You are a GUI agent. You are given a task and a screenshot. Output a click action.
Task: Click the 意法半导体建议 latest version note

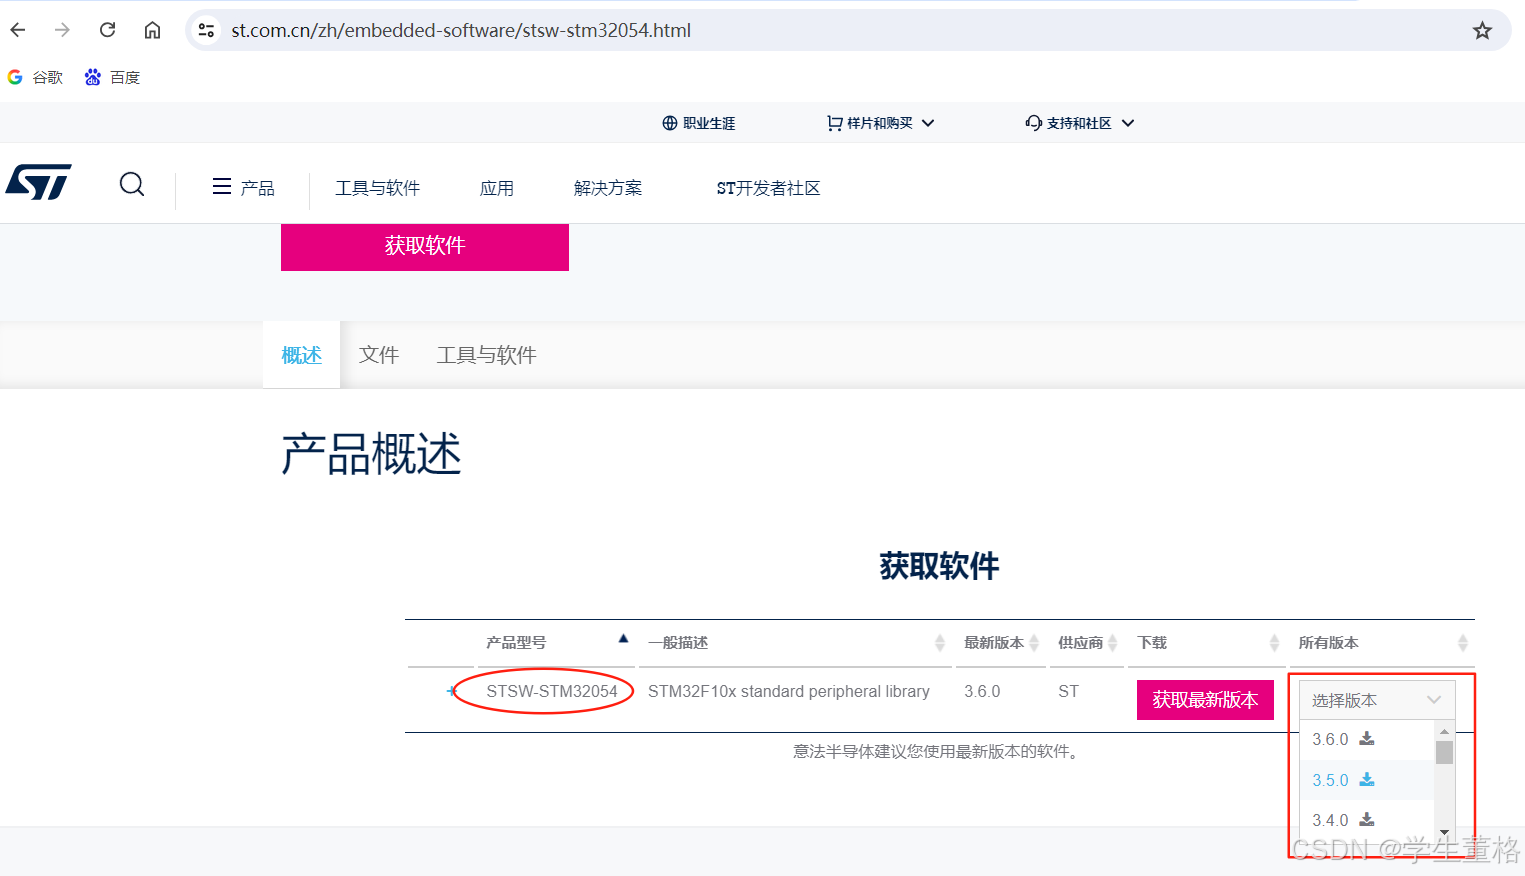938,751
